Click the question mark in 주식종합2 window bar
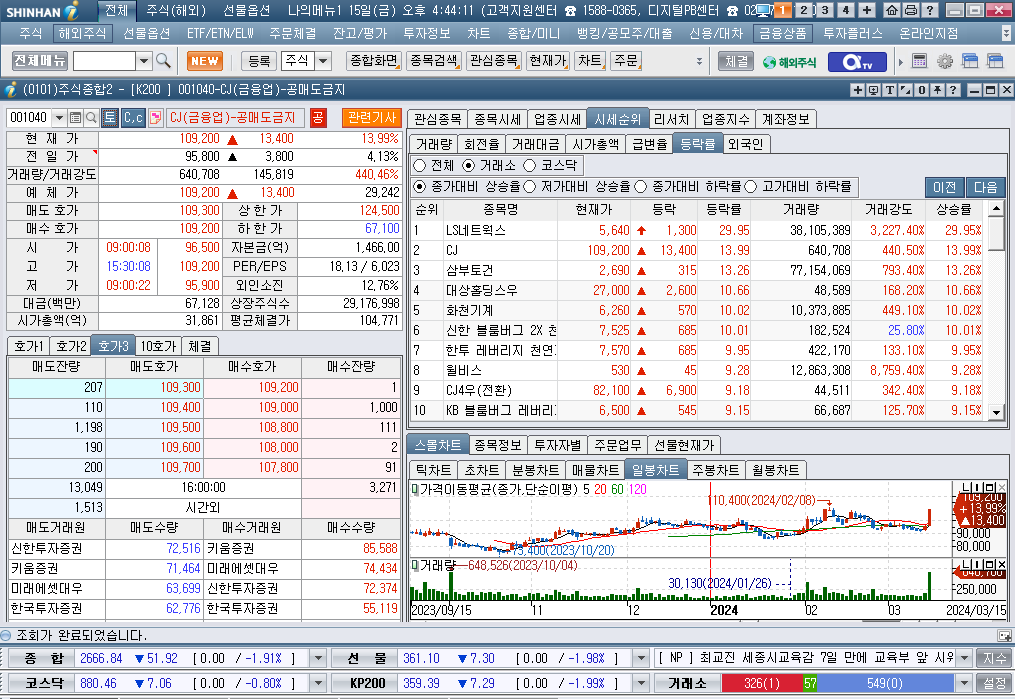The width and height of the screenshot is (1015, 699). click(953, 90)
